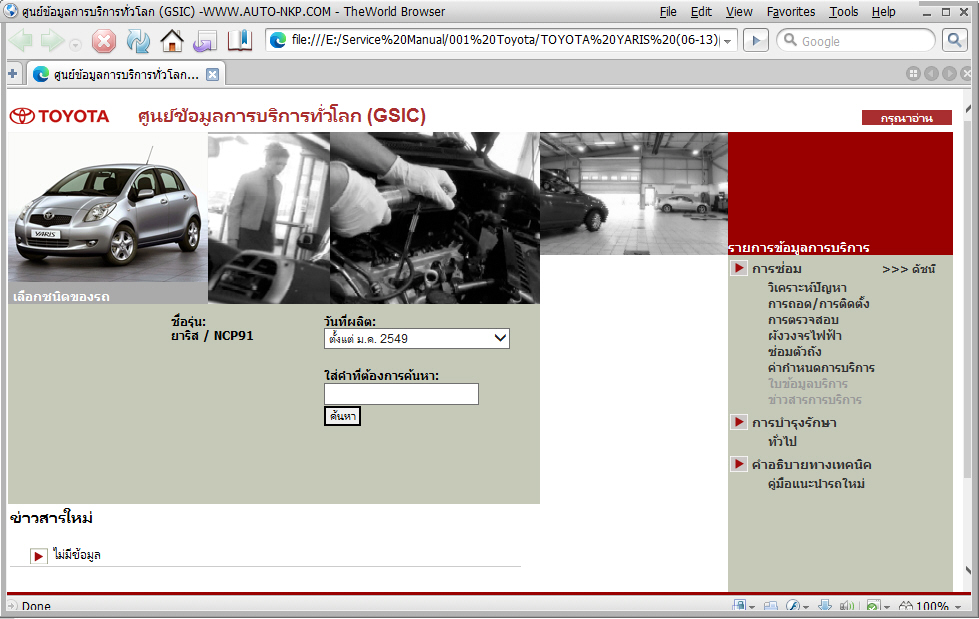The width and height of the screenshot is (979, 619).
Task: Open คำอธิบายทางเทคนิค technical description section
Action: (x=812, y=465)
